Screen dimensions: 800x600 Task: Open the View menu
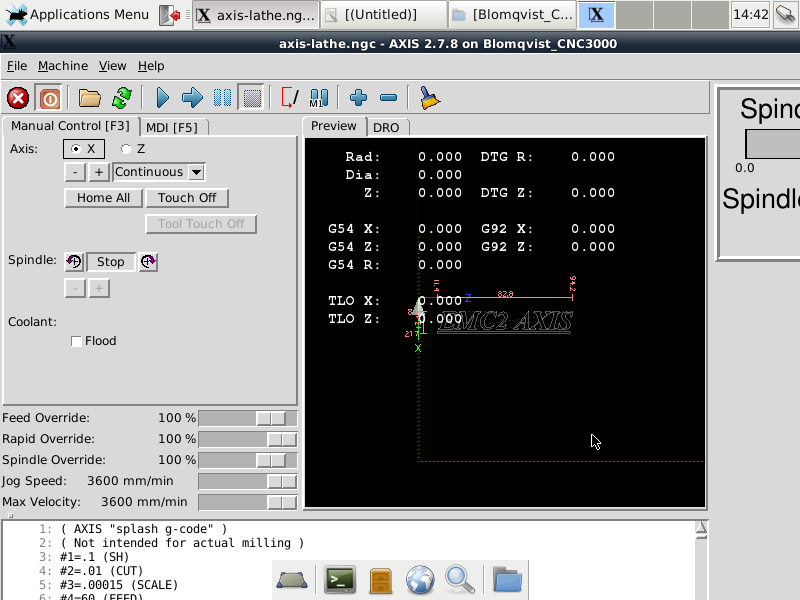112,66
